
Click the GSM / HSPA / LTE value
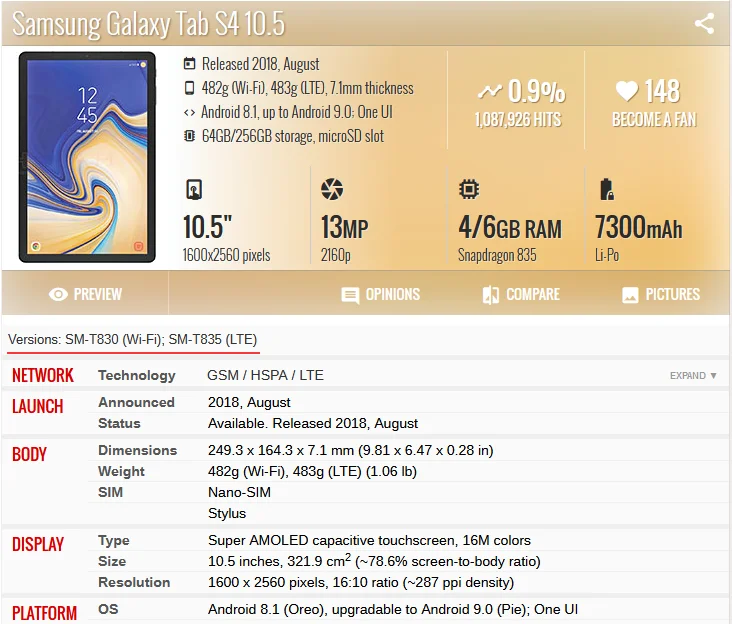(265, 375)
